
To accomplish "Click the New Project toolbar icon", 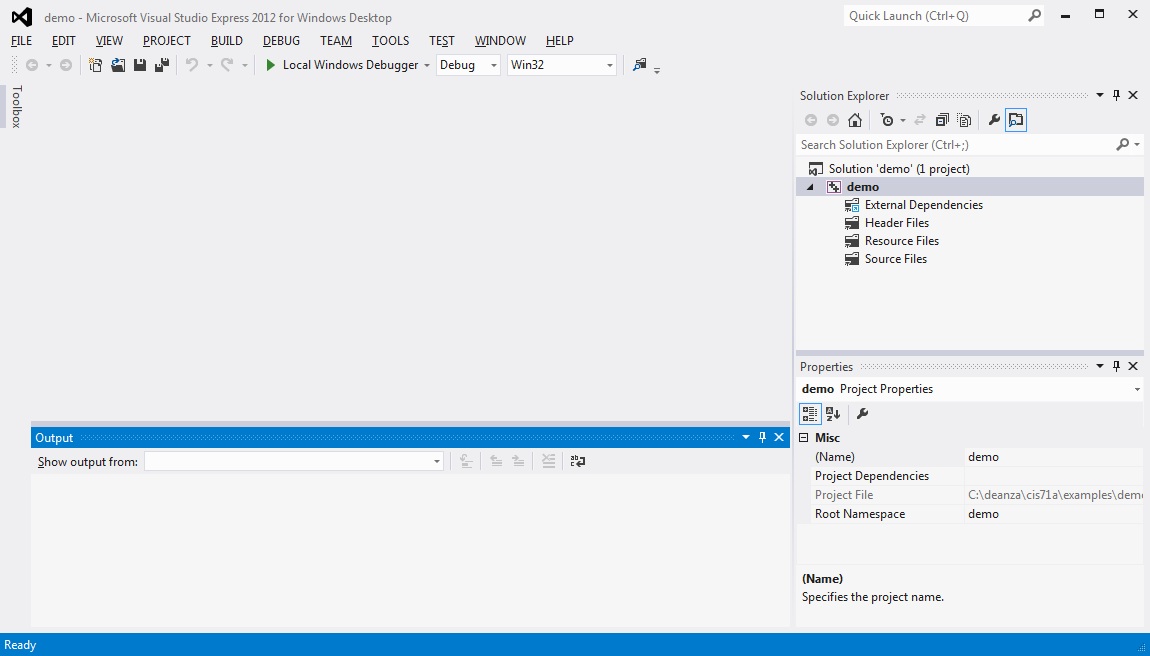I will [95, 65].
